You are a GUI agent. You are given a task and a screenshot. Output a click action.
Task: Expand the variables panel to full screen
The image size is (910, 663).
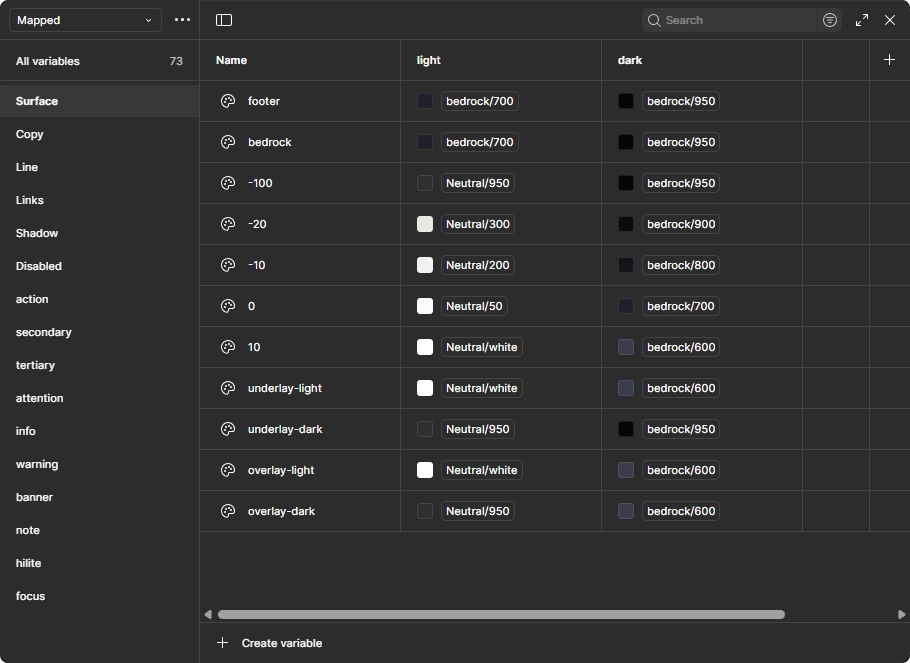861,20
